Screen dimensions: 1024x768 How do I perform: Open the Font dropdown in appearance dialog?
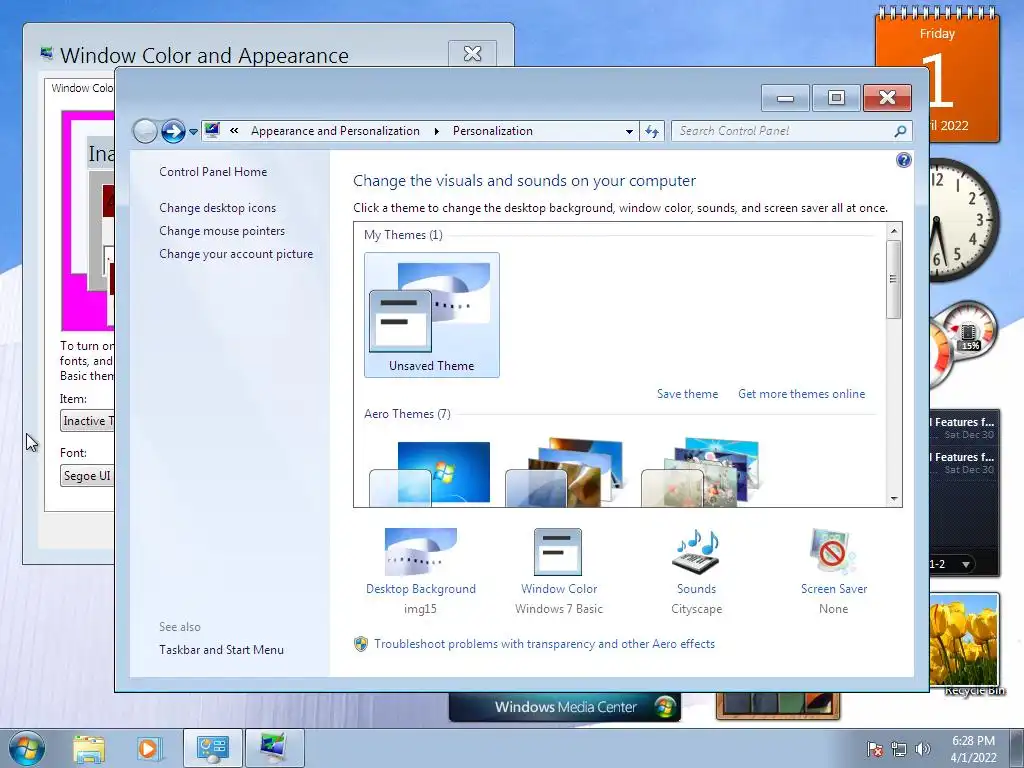tap(87, 476)
